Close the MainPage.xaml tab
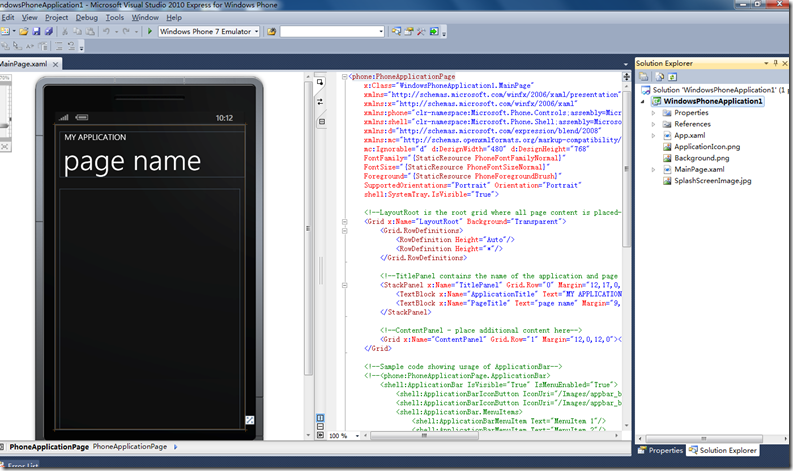The height and width of the screenshot is (471, 793). coord(56,64)
